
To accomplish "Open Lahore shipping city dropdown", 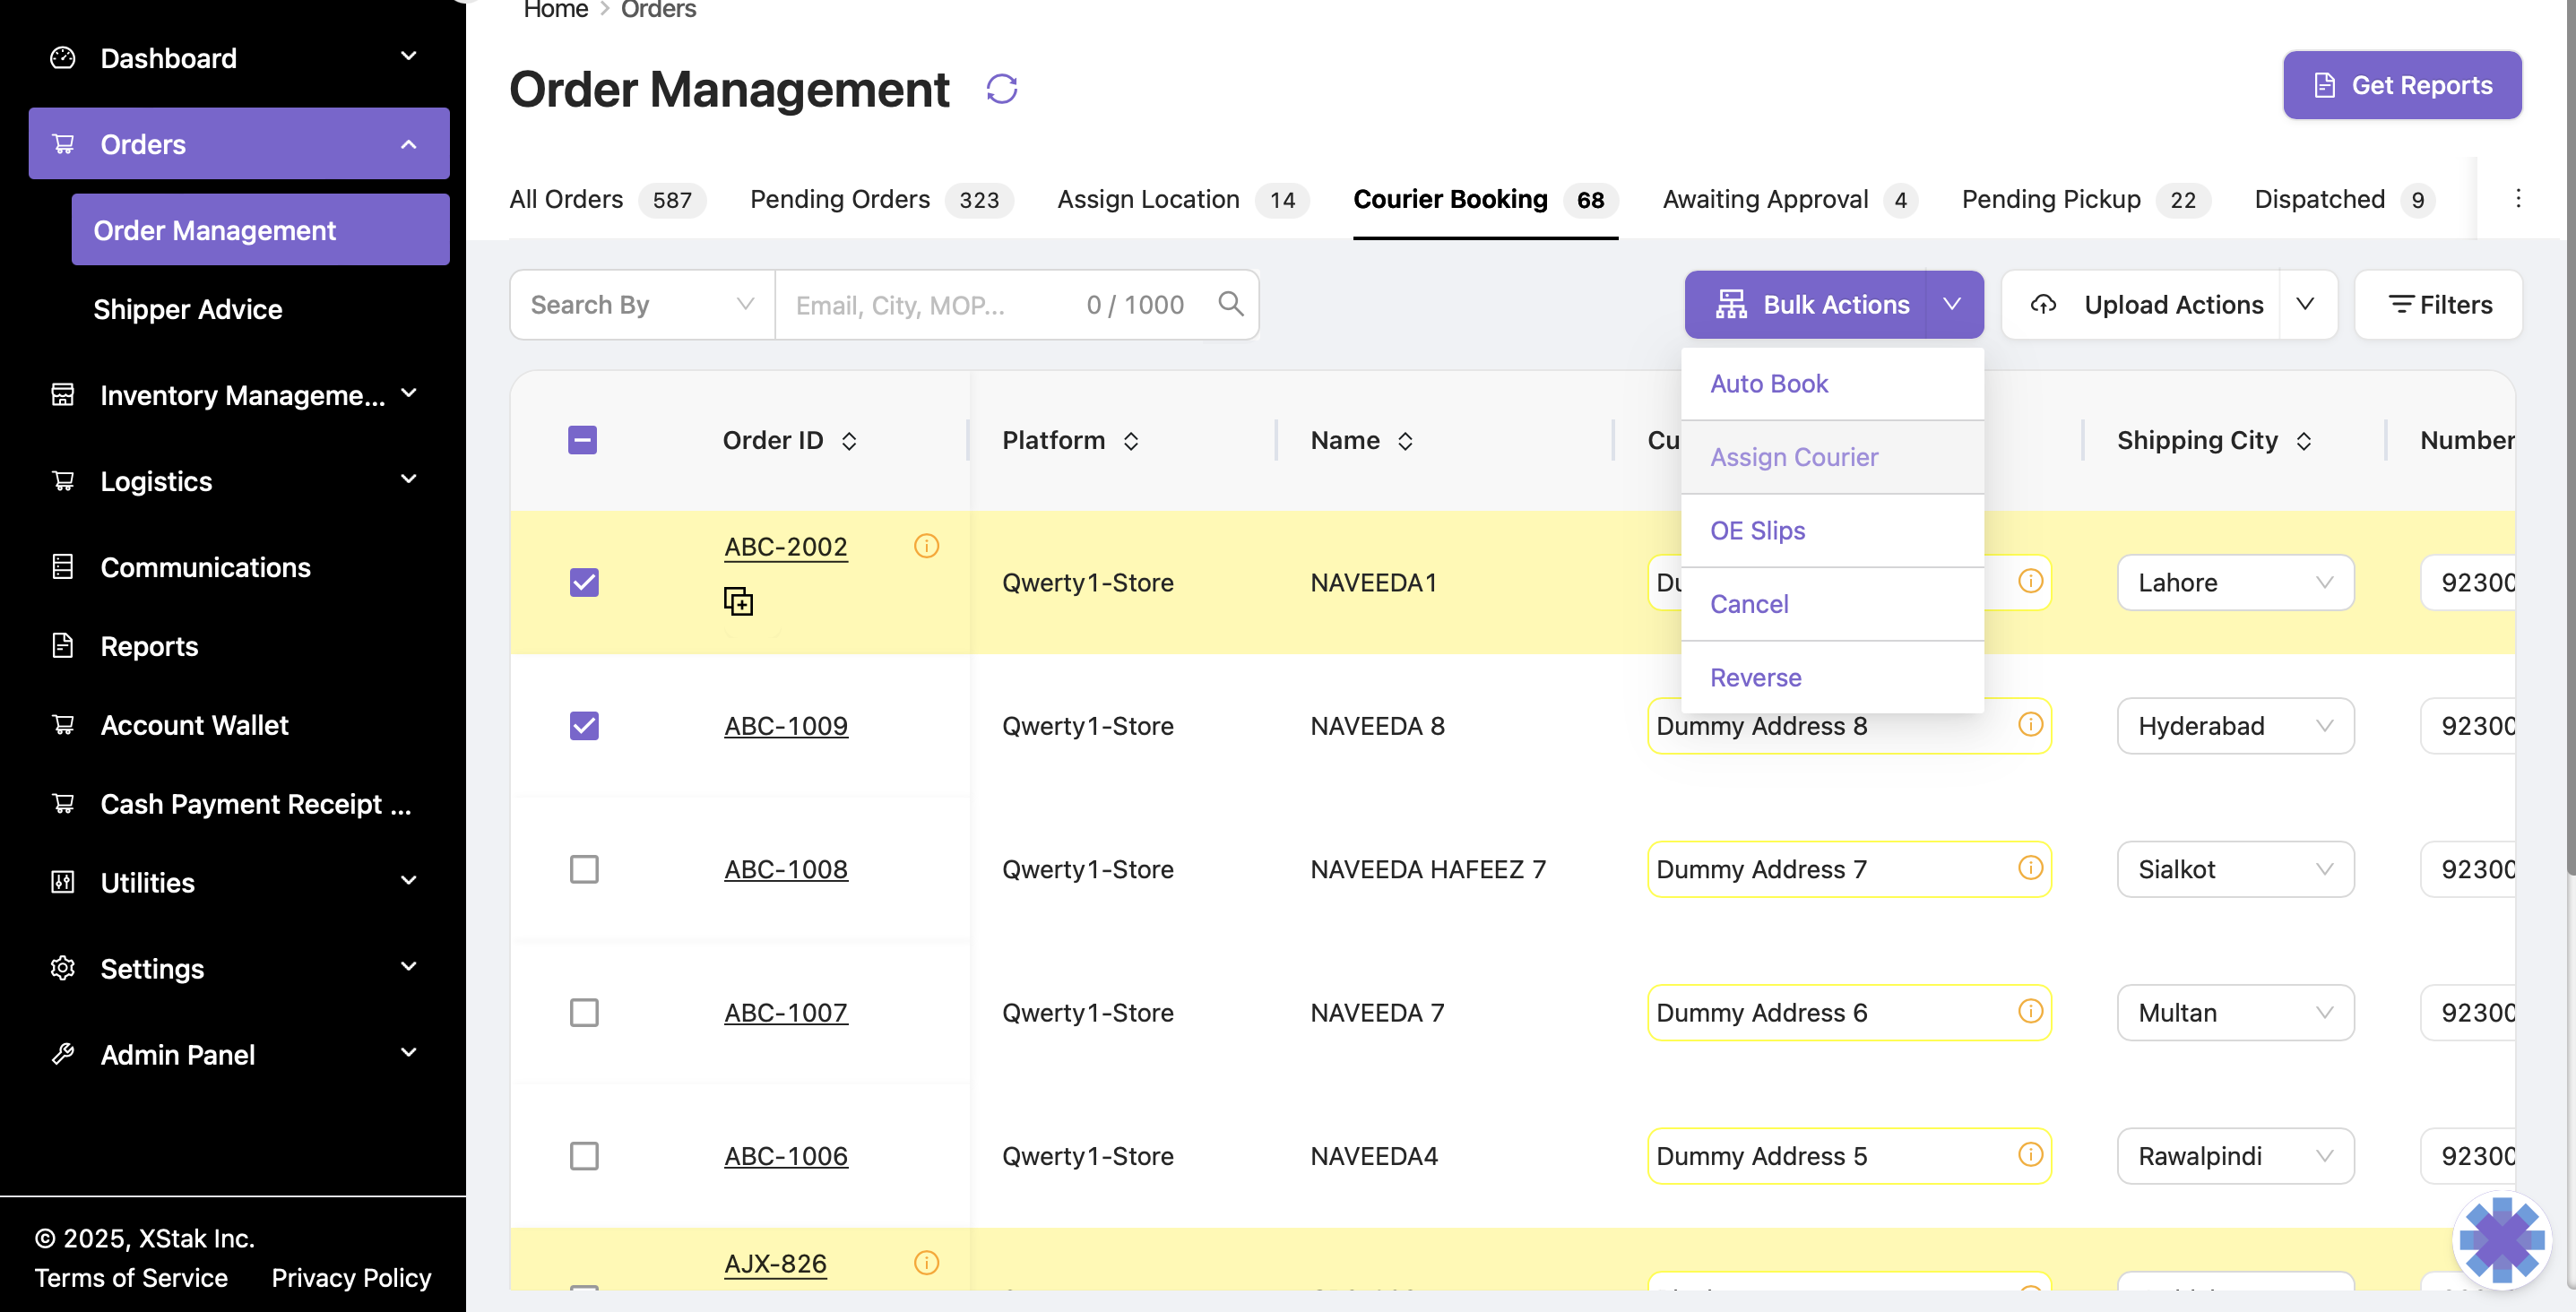I will pos(2235,582).
